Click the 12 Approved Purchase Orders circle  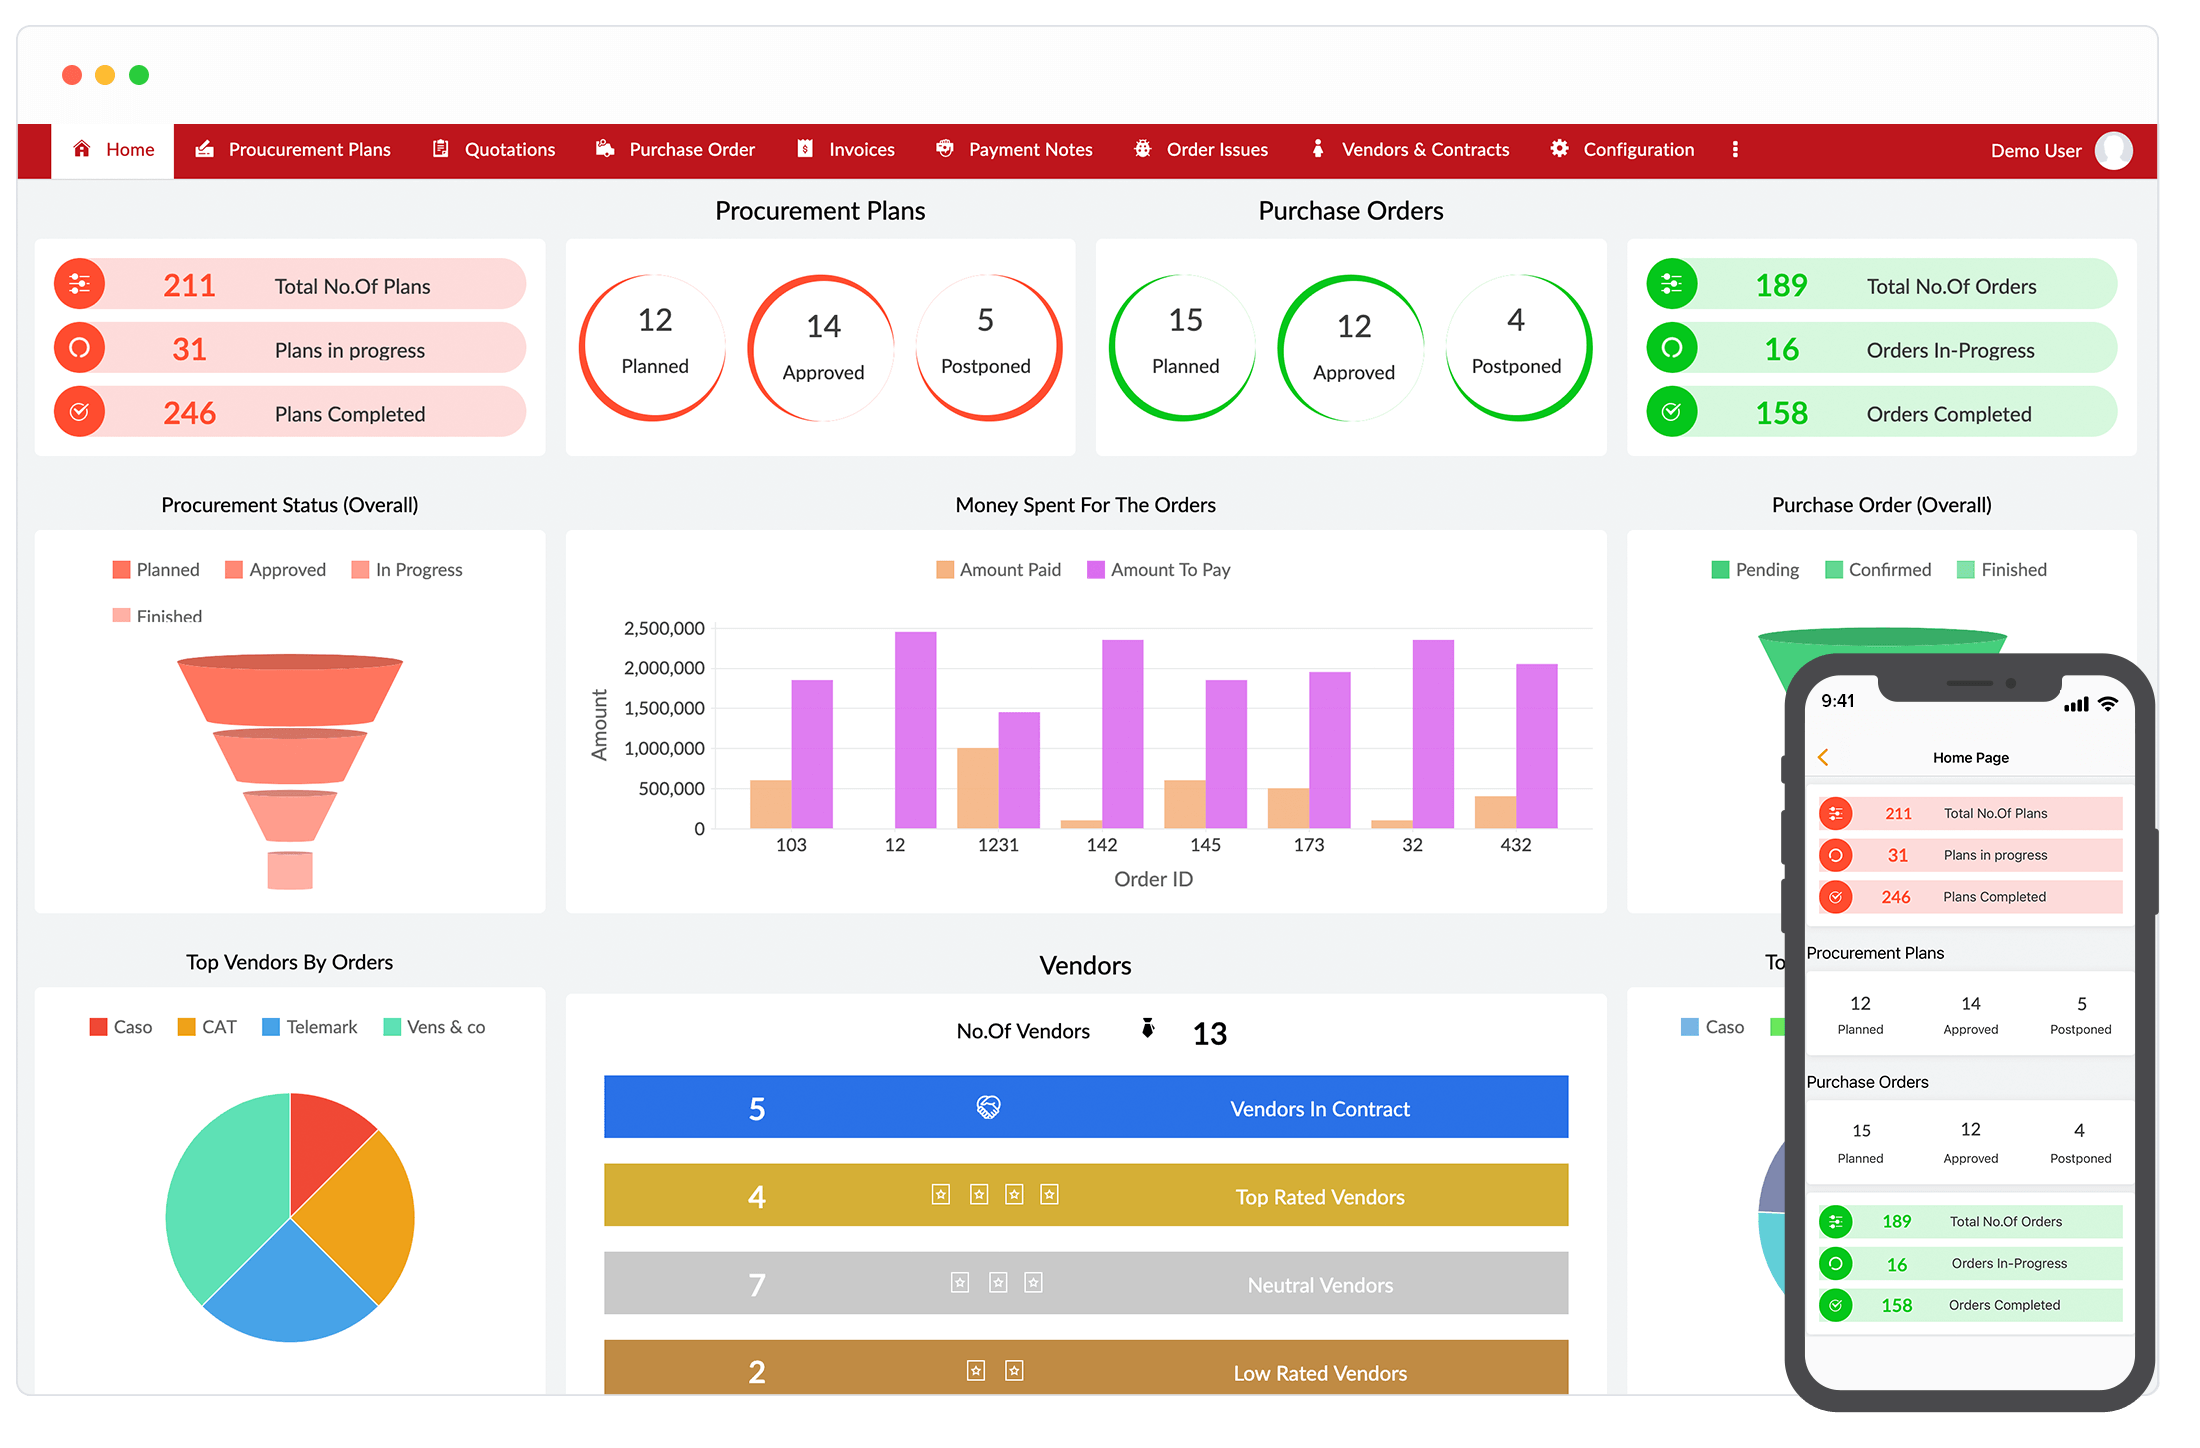point(1354,339)
